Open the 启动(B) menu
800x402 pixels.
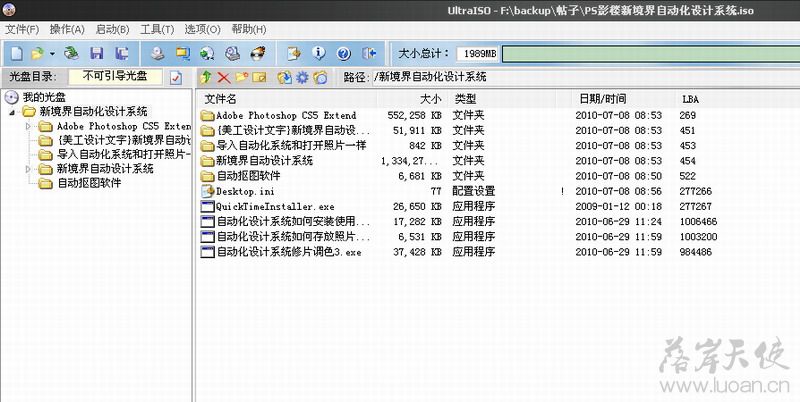click(112, 29)
